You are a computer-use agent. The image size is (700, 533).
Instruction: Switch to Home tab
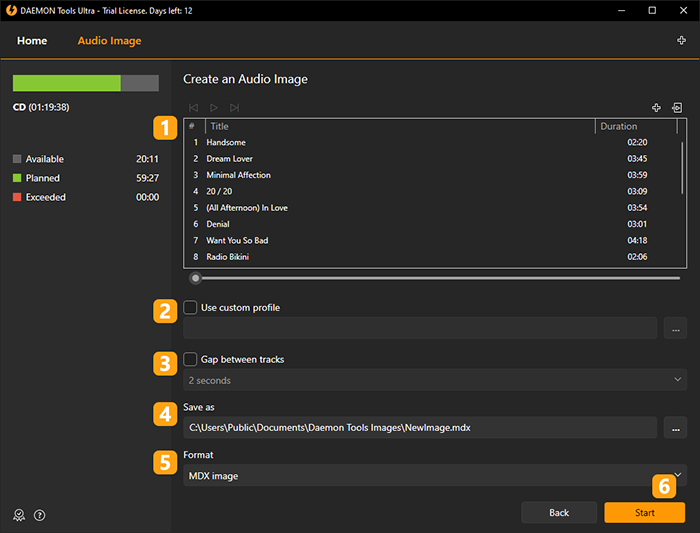[x=32, y=41]
